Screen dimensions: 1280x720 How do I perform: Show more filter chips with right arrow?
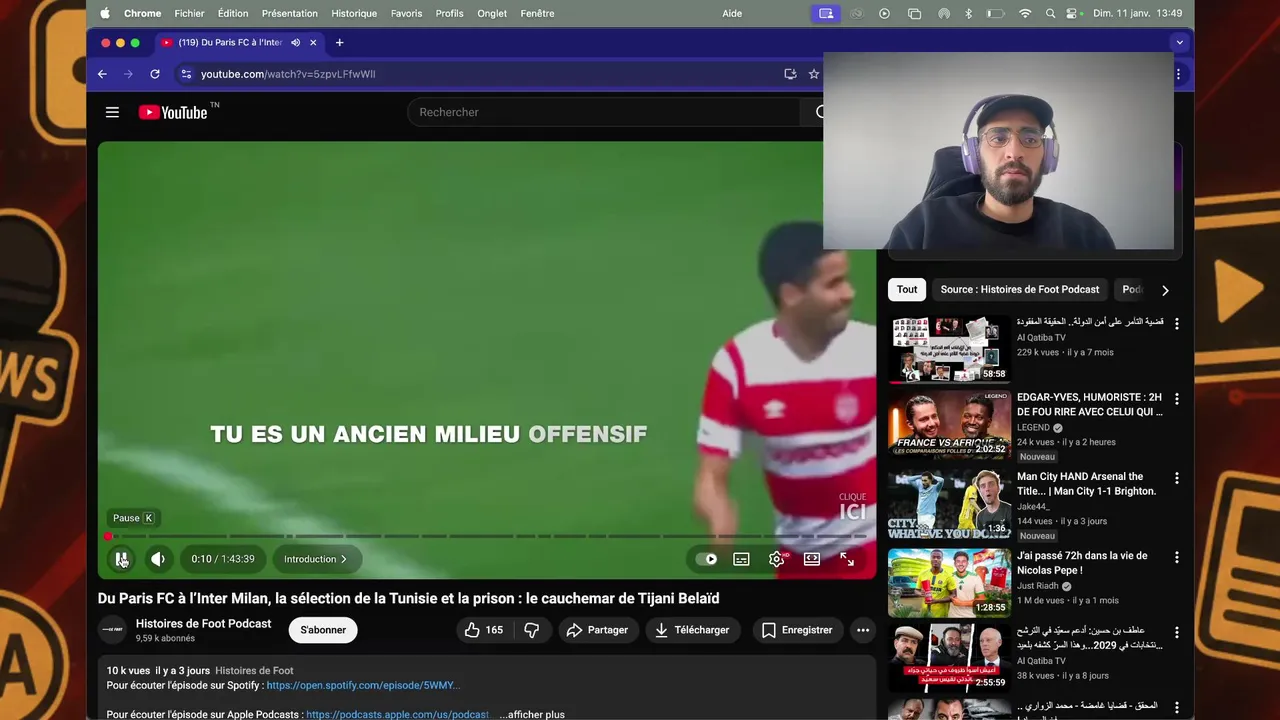(x=1165, y=290)
